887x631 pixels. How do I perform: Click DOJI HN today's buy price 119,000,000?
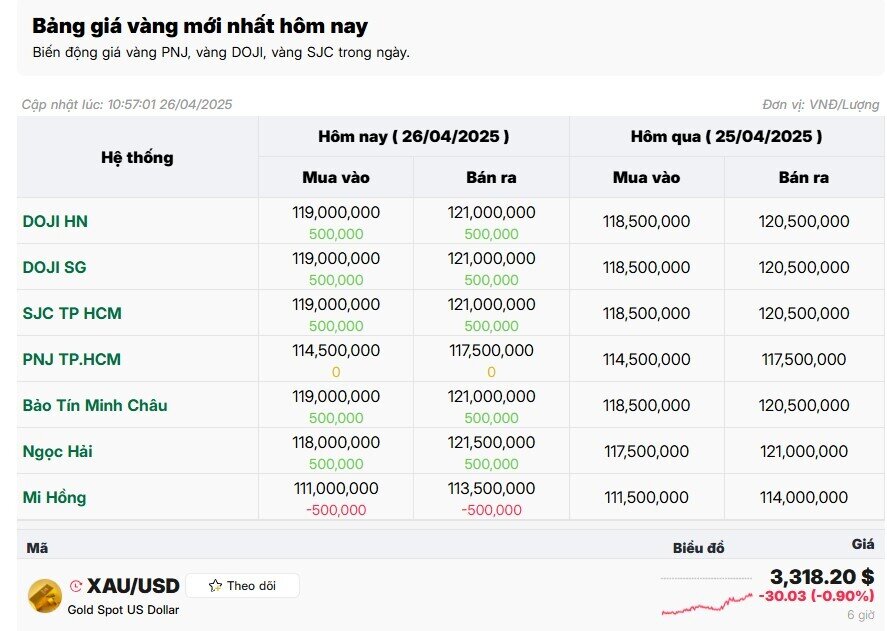pos(336,213)
